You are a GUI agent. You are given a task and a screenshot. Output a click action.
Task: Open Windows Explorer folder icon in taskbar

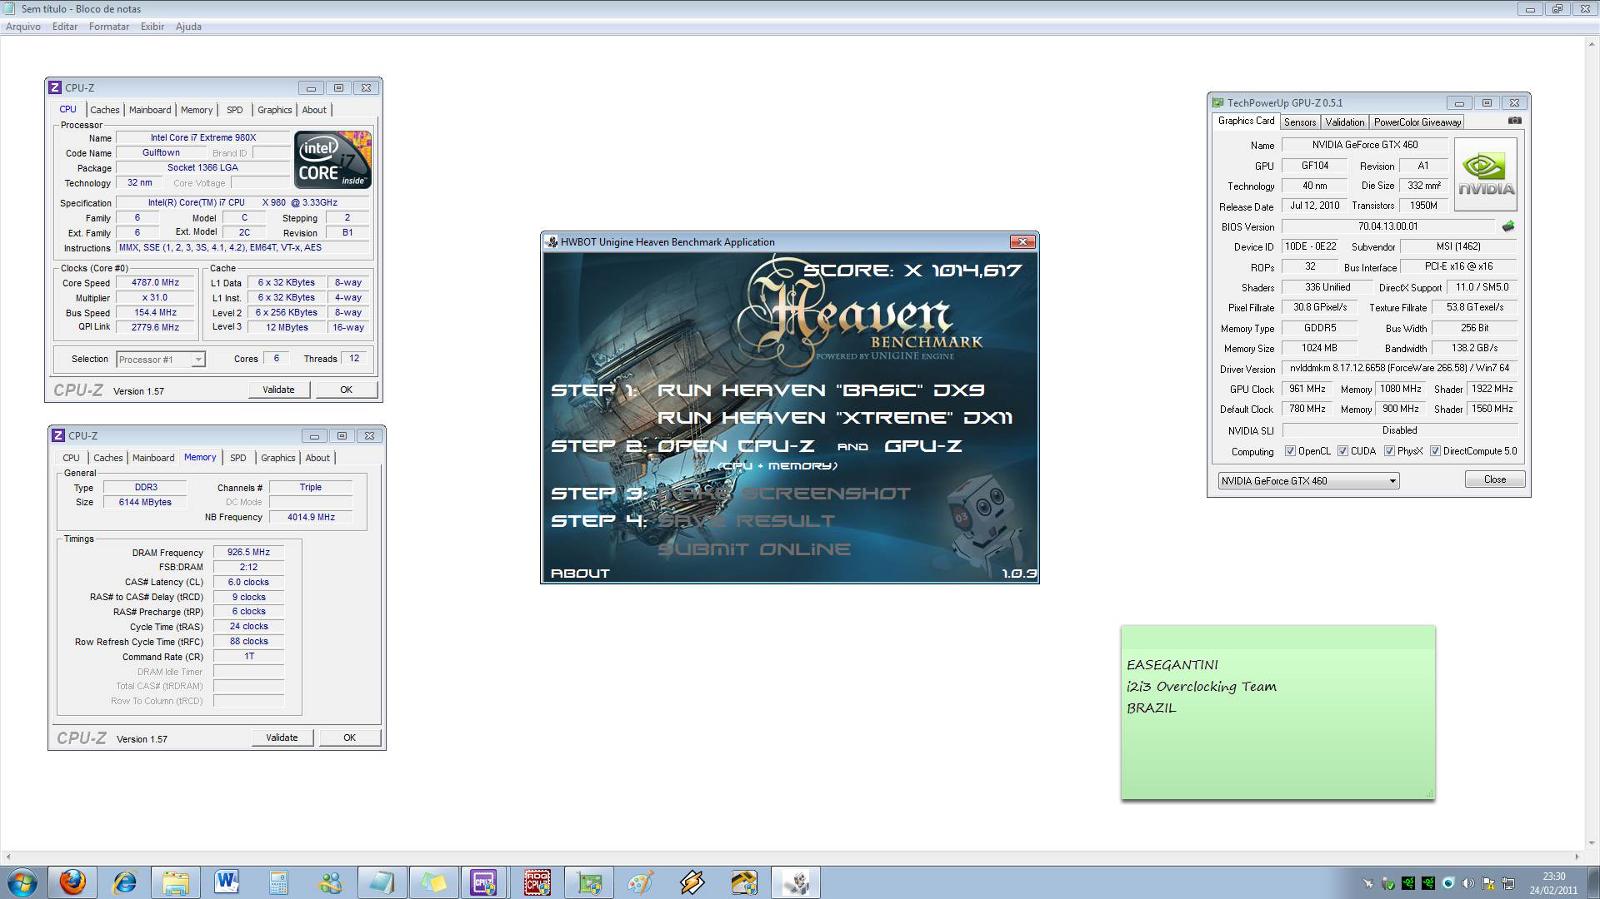point(176,882)
